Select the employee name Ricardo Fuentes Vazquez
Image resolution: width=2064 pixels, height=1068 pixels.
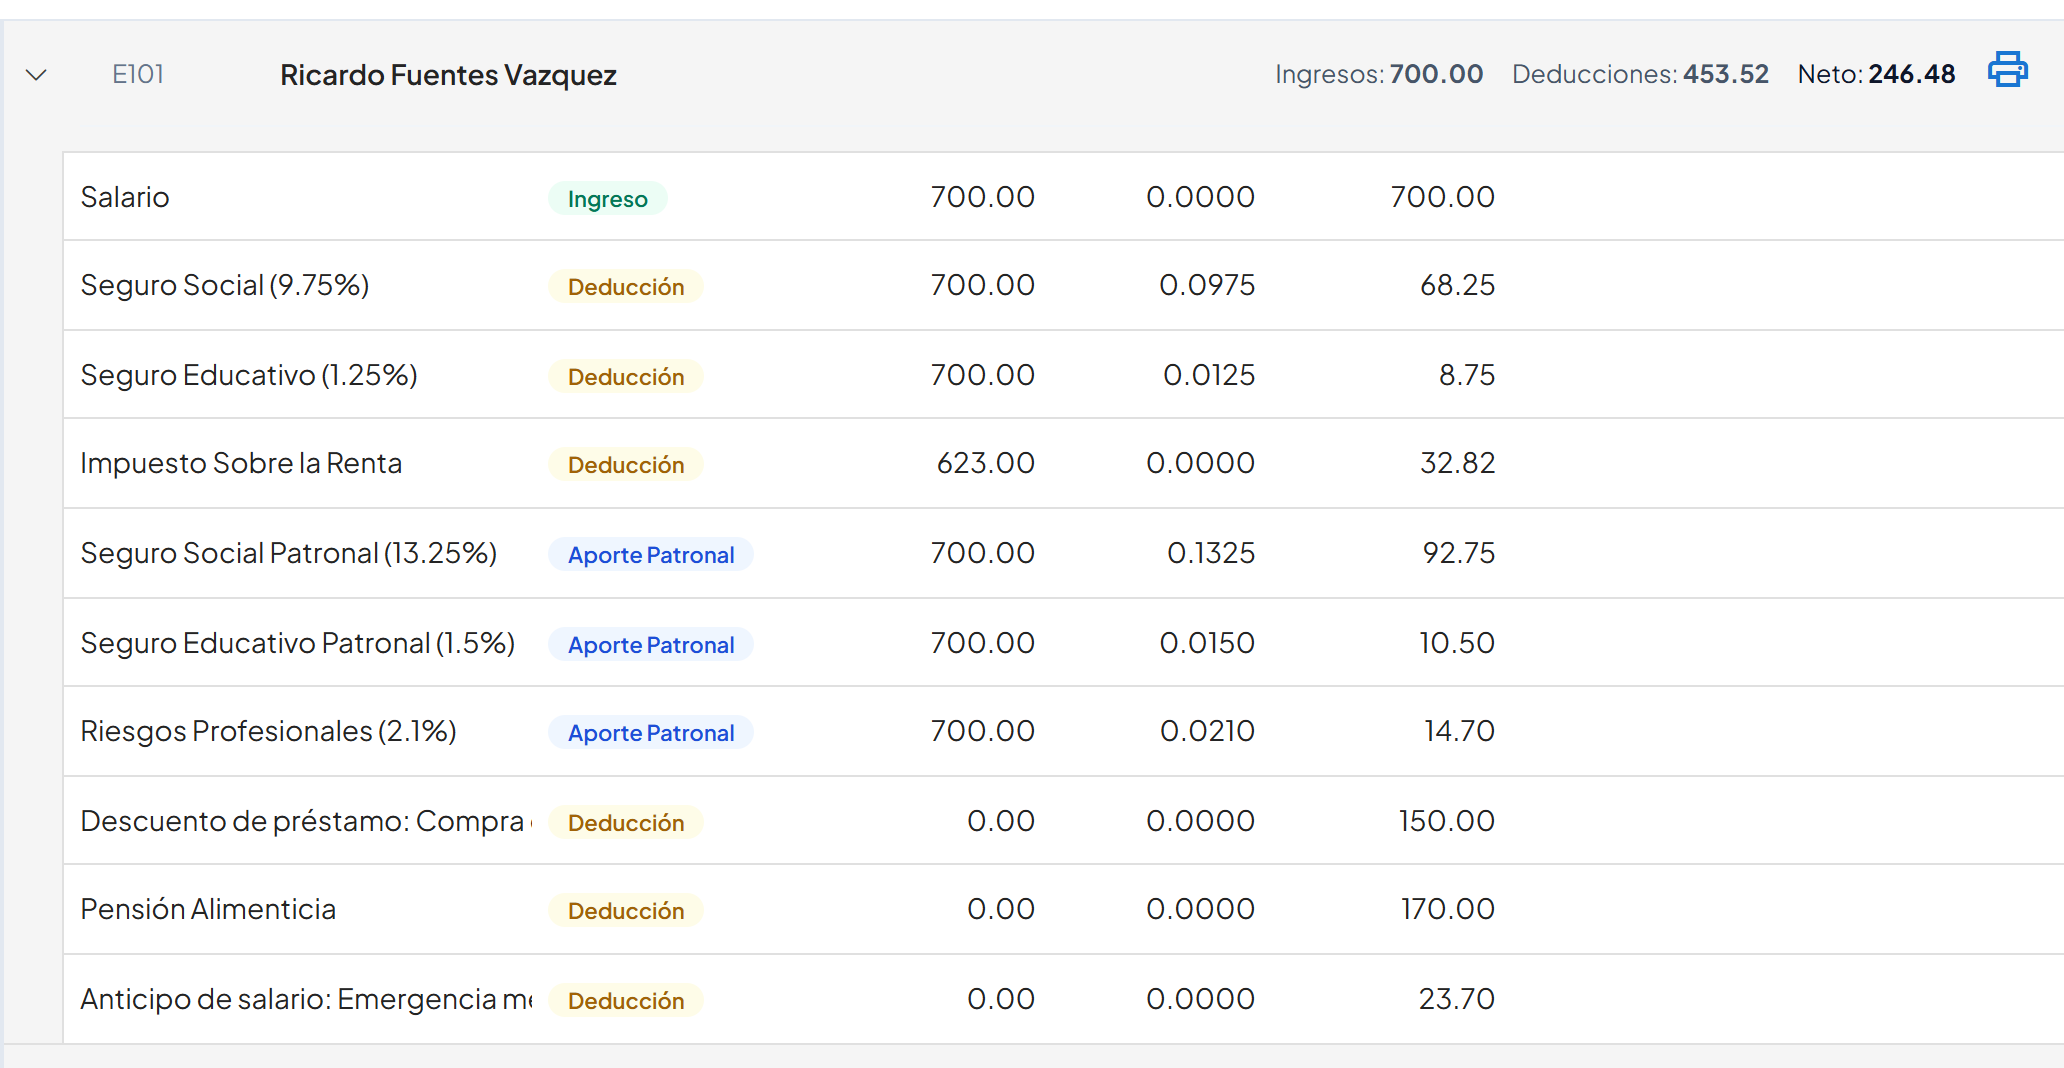pyautogui.click(x=448, y=75)
